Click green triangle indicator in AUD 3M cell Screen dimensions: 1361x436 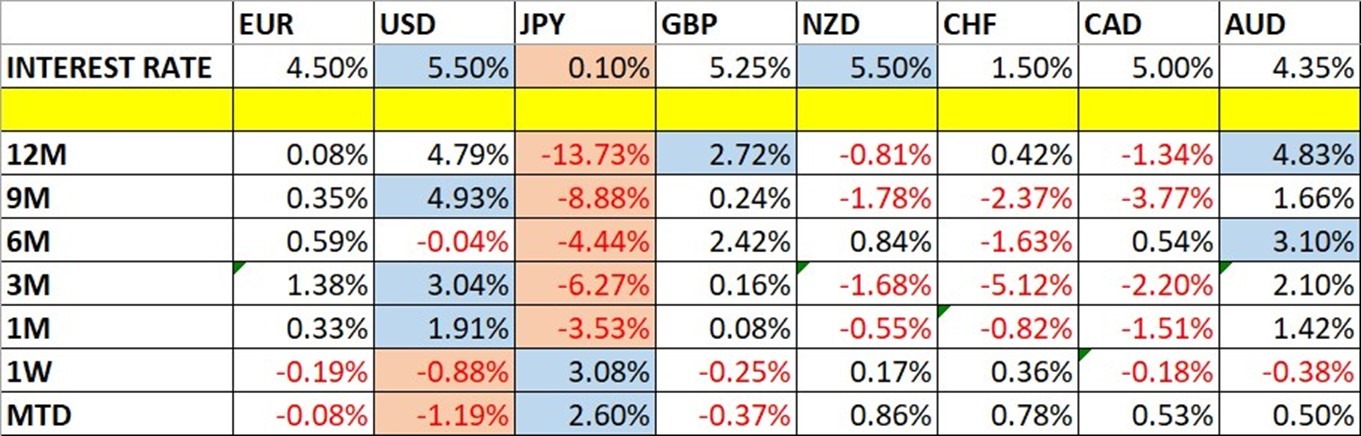click(x=1224, y=267)
